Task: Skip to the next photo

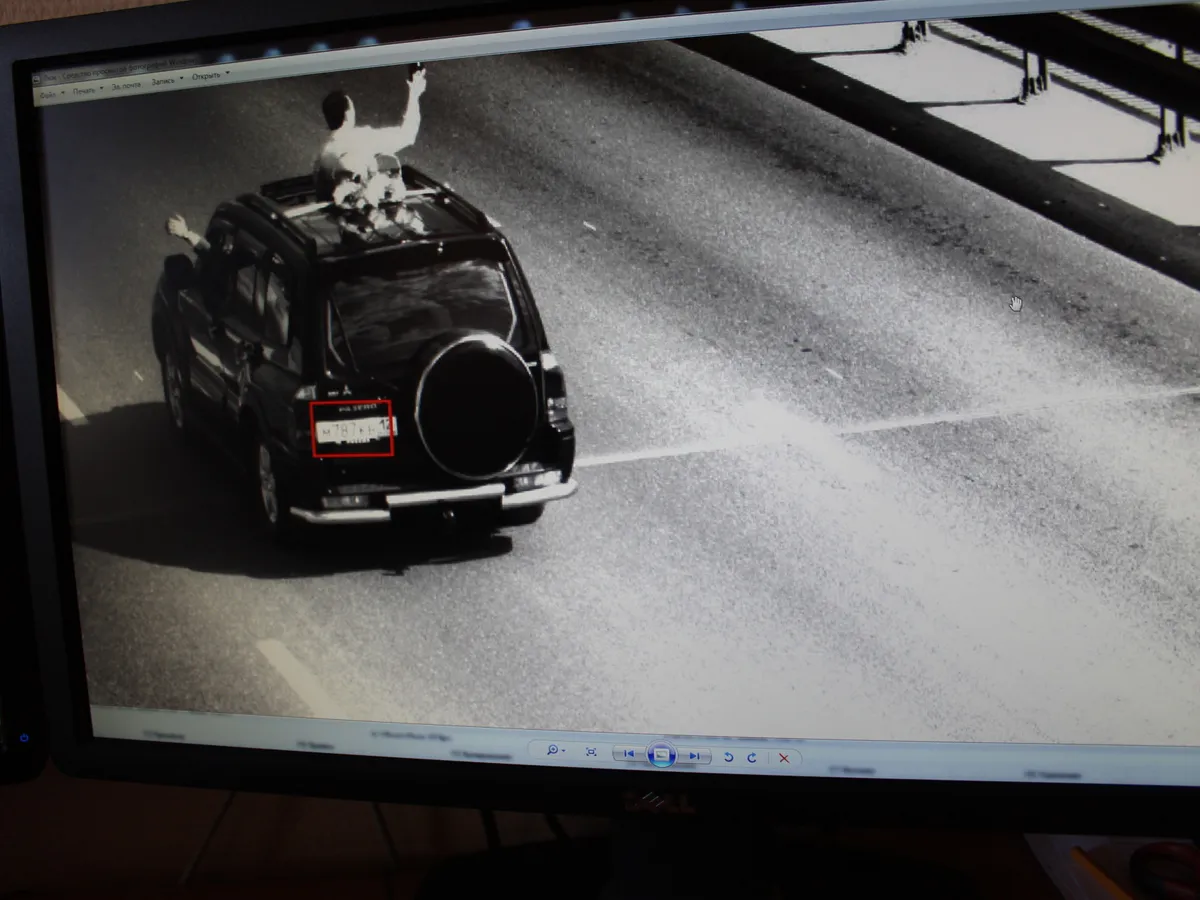Action: coord(694,756)
